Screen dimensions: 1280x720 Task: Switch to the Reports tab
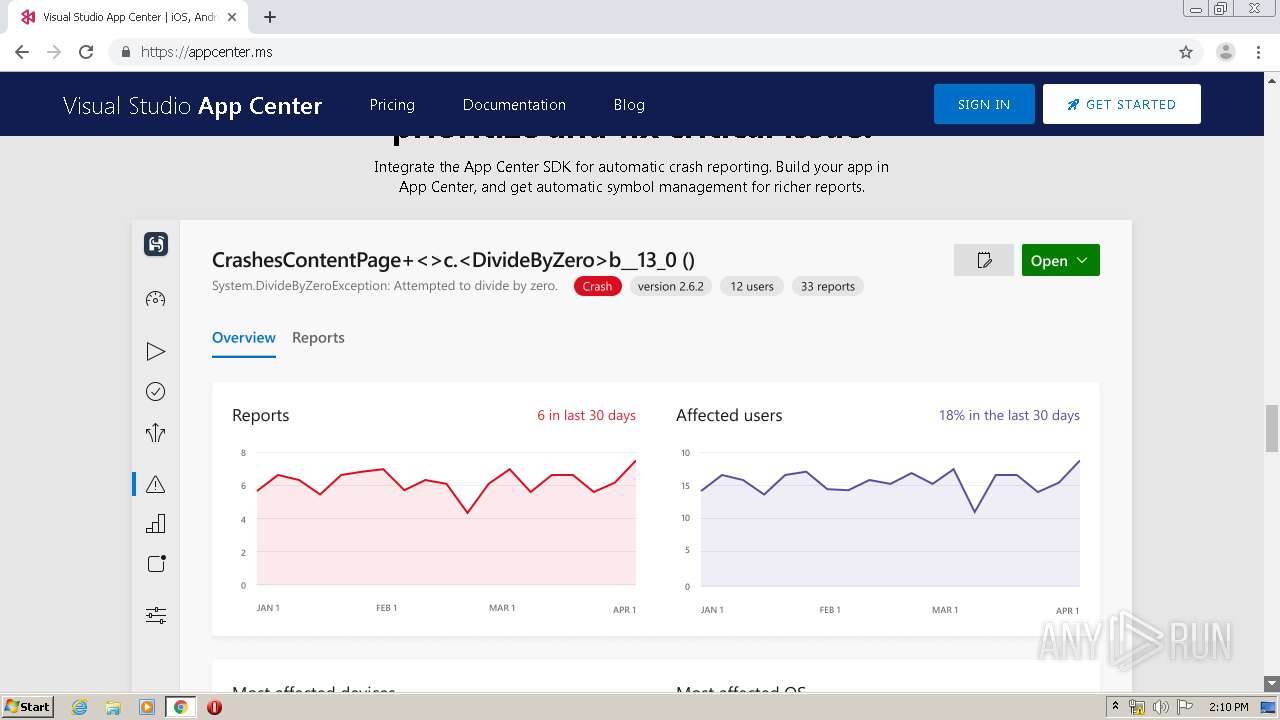[x=318, y=338]
